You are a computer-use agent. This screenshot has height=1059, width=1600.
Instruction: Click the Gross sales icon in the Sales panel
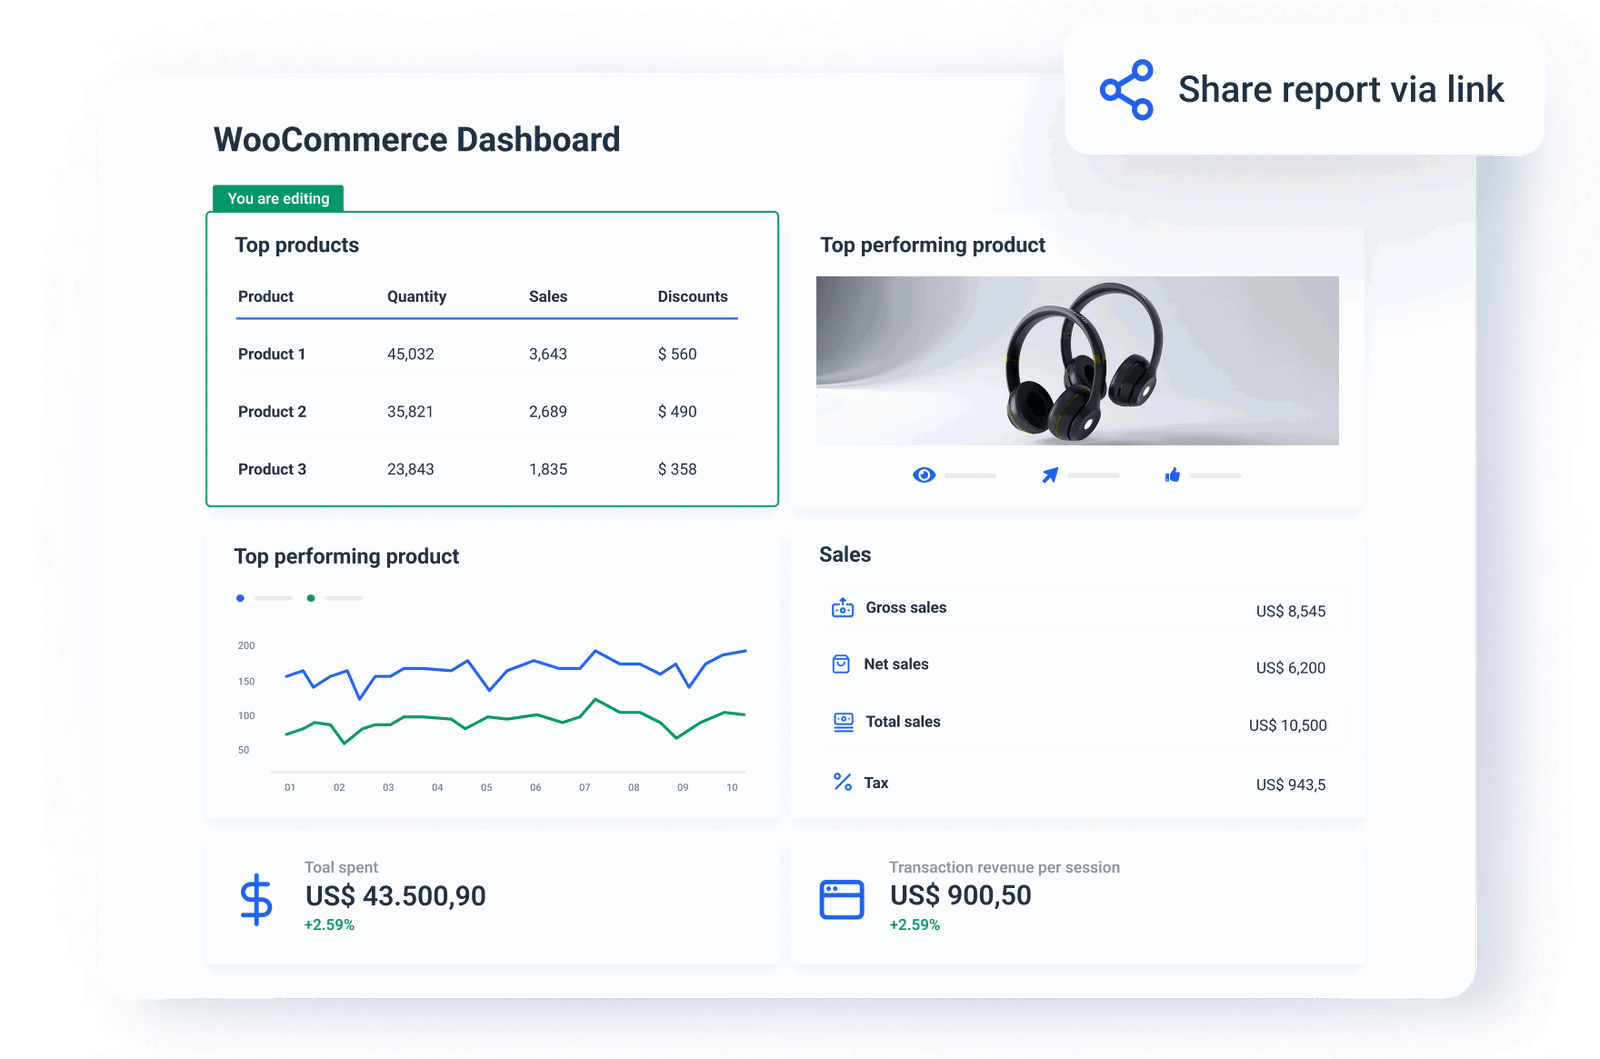(841, 607)
